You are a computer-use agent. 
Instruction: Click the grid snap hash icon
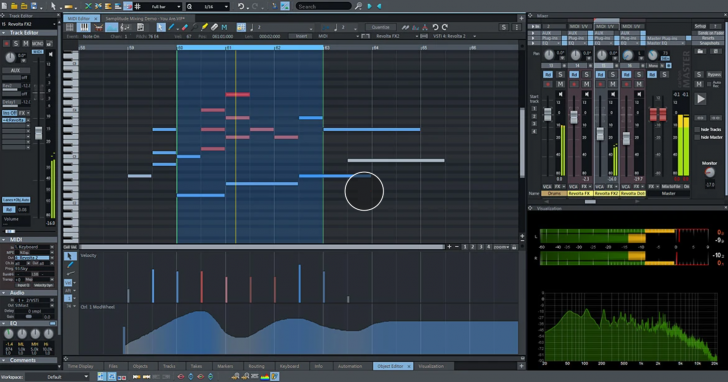click(137, 6)
